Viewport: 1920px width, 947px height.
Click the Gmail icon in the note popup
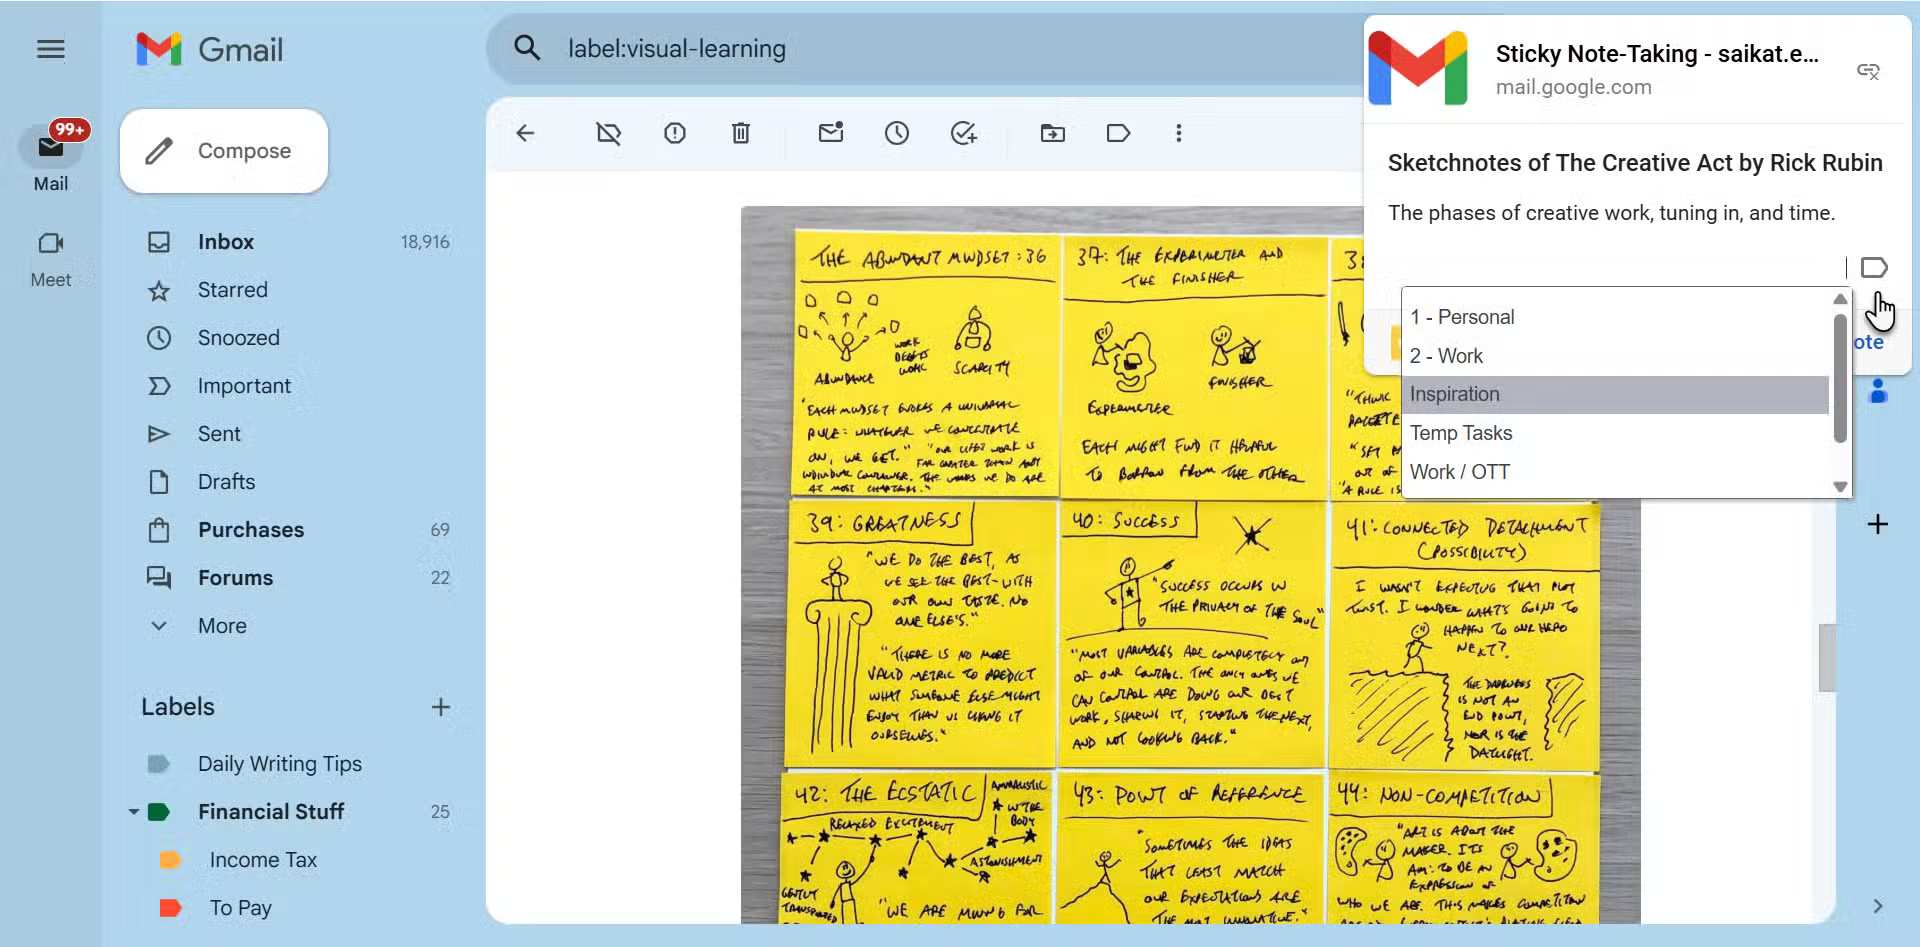click(1418, 68)
